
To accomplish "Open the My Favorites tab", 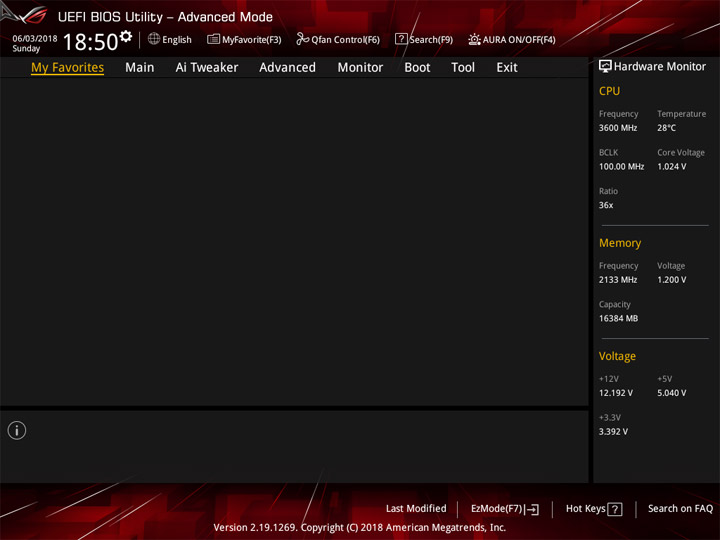I will tap(68, 68).
